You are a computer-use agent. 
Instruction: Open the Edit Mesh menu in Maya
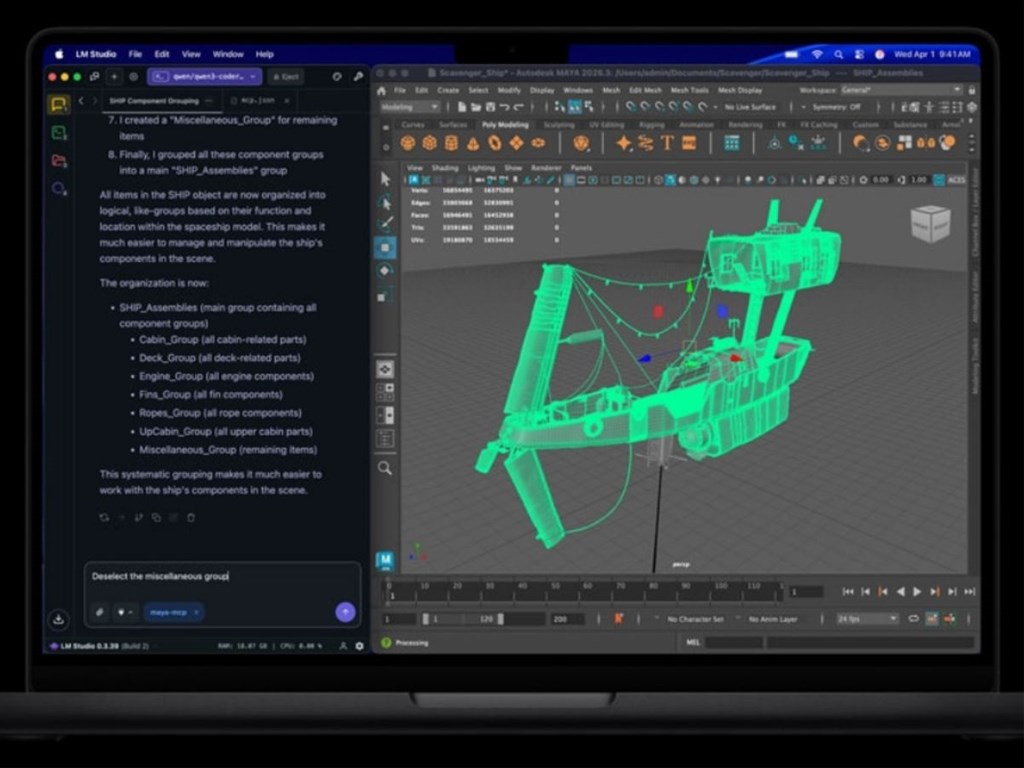[x=645, y=90]
